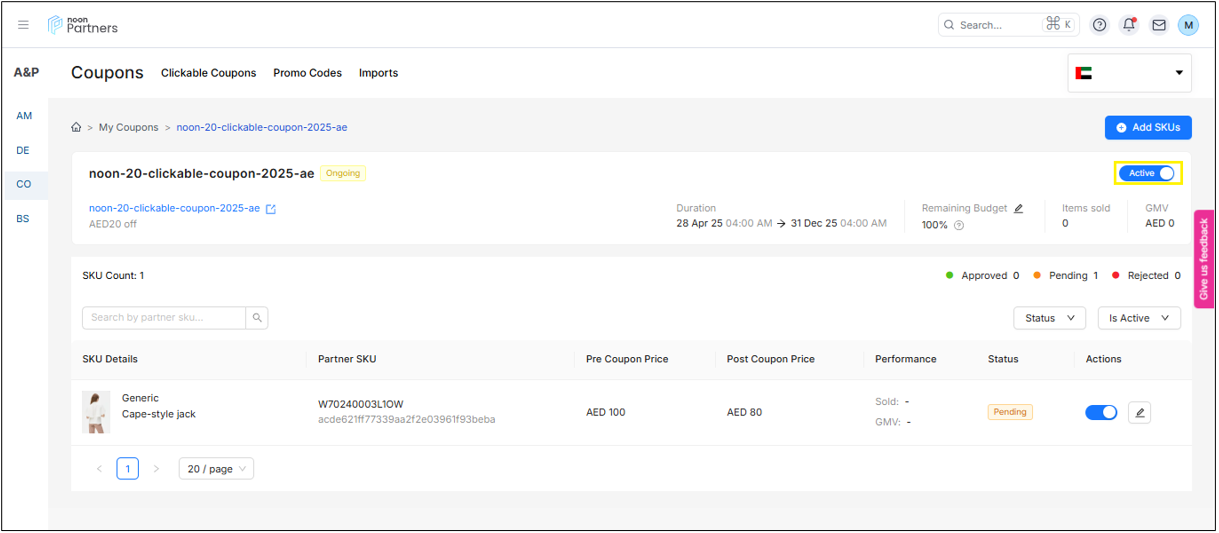The width and height of the screenshot is (1219, 533).
Task: Toggle the SKU row active switch
Action: click(1101, 412)
